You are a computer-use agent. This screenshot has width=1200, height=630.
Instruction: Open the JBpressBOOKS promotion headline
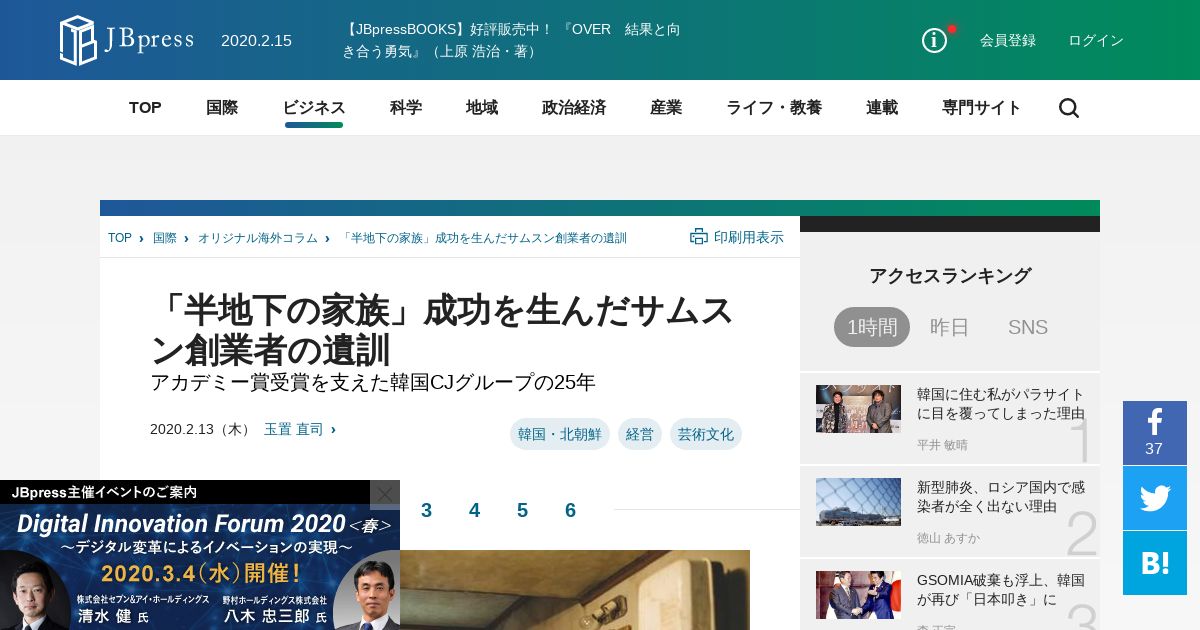(511, 40)
